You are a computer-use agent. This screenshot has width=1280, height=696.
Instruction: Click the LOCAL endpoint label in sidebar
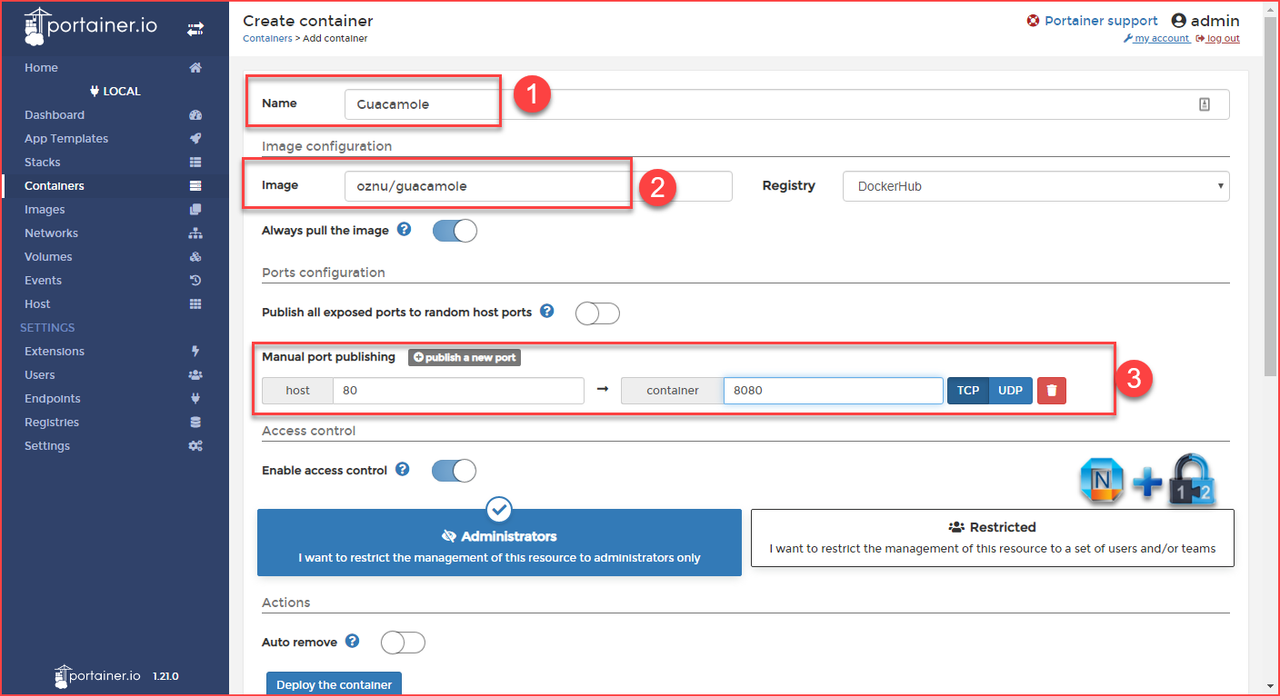click(x=115, y=91)
